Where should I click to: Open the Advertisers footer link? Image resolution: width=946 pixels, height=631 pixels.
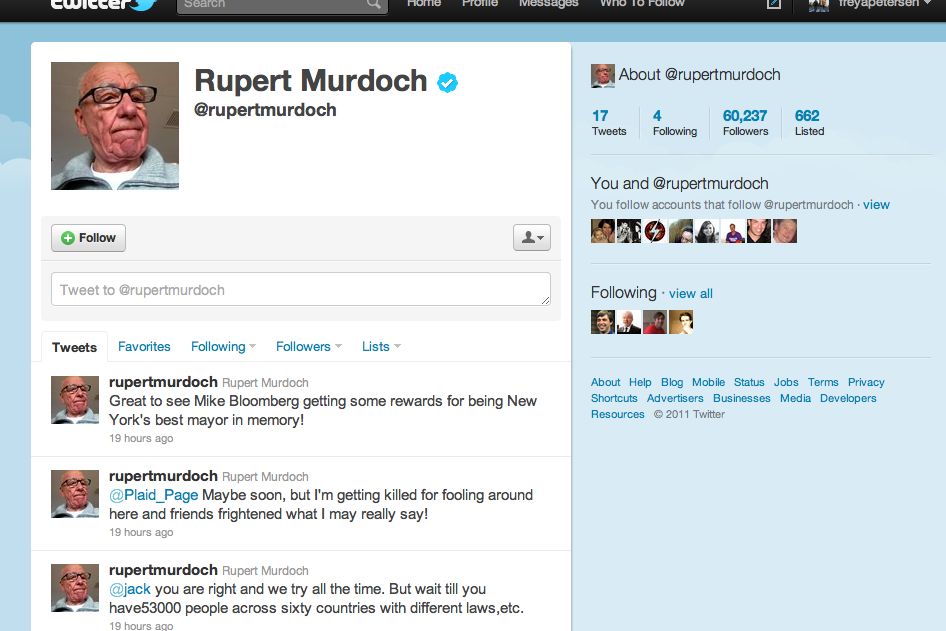(x=675, y=398)
